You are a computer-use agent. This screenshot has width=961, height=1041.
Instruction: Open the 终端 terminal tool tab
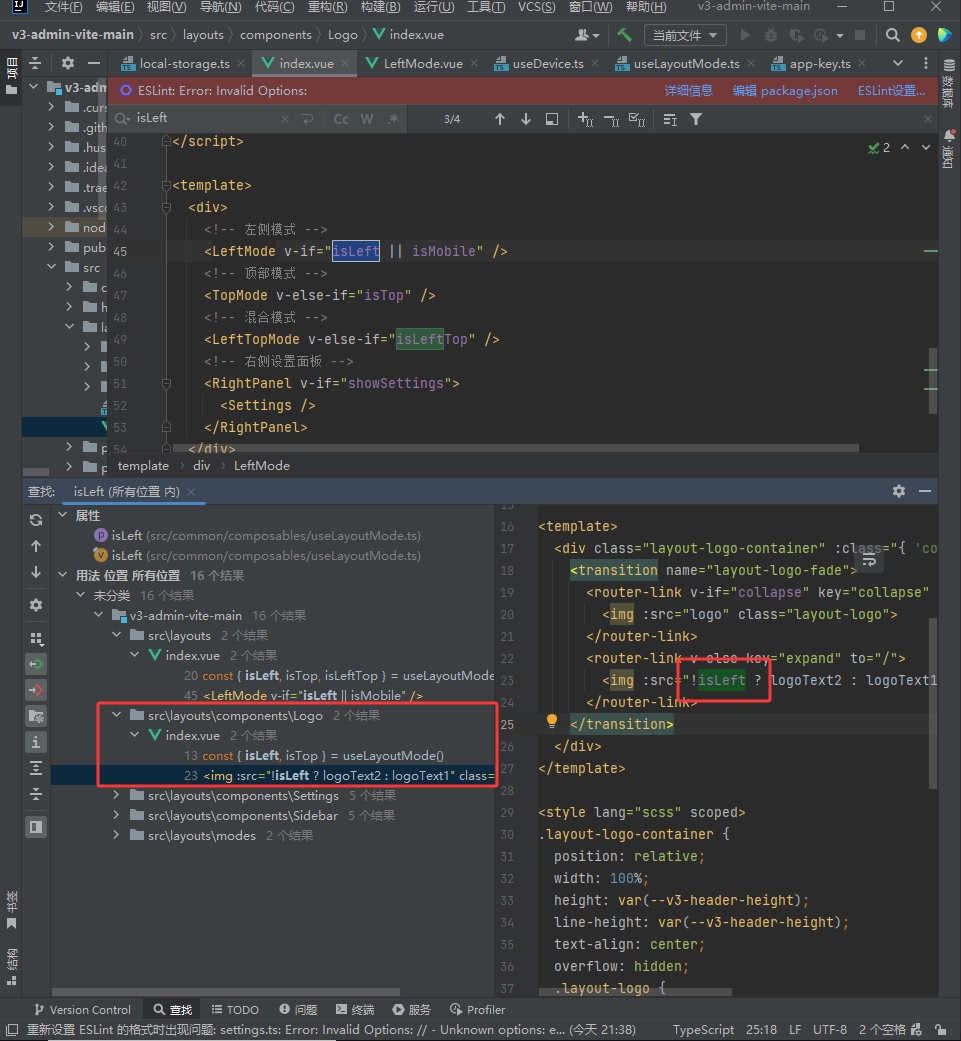tap(355, 1009)
